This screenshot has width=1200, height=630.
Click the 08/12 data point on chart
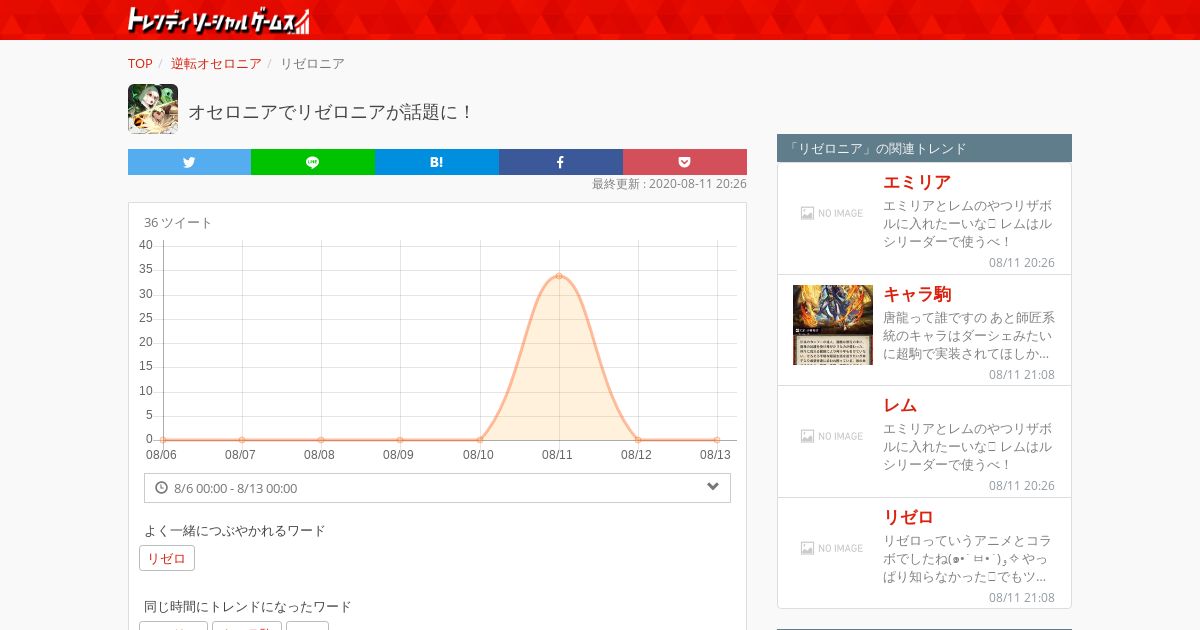[x=638, y=440]
